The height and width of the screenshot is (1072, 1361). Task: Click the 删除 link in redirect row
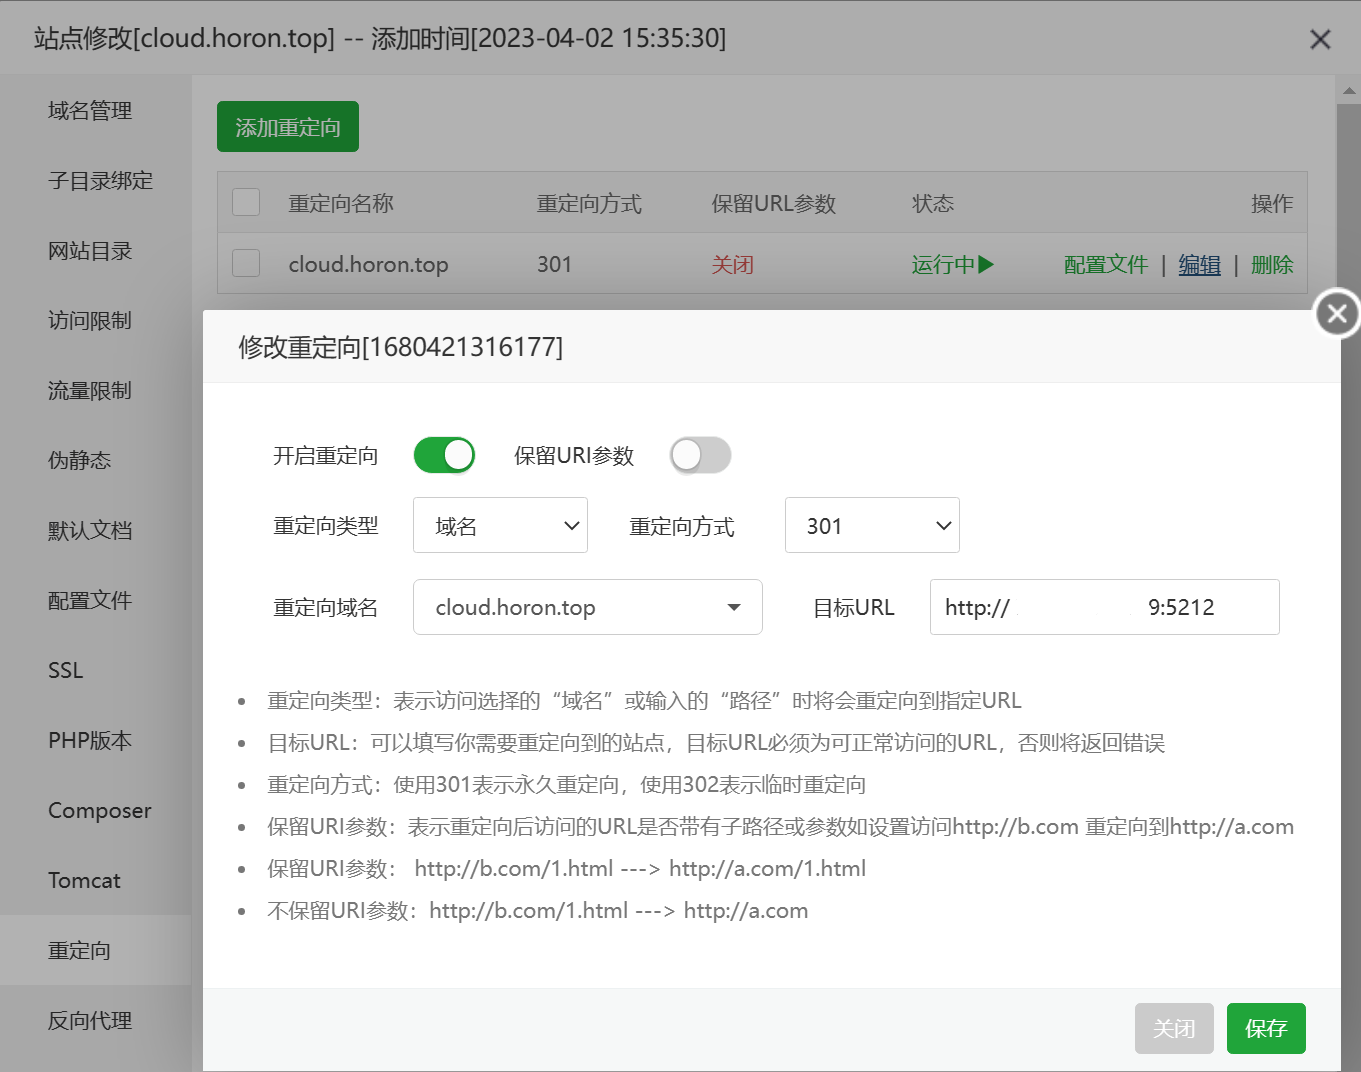(1271, 265)
